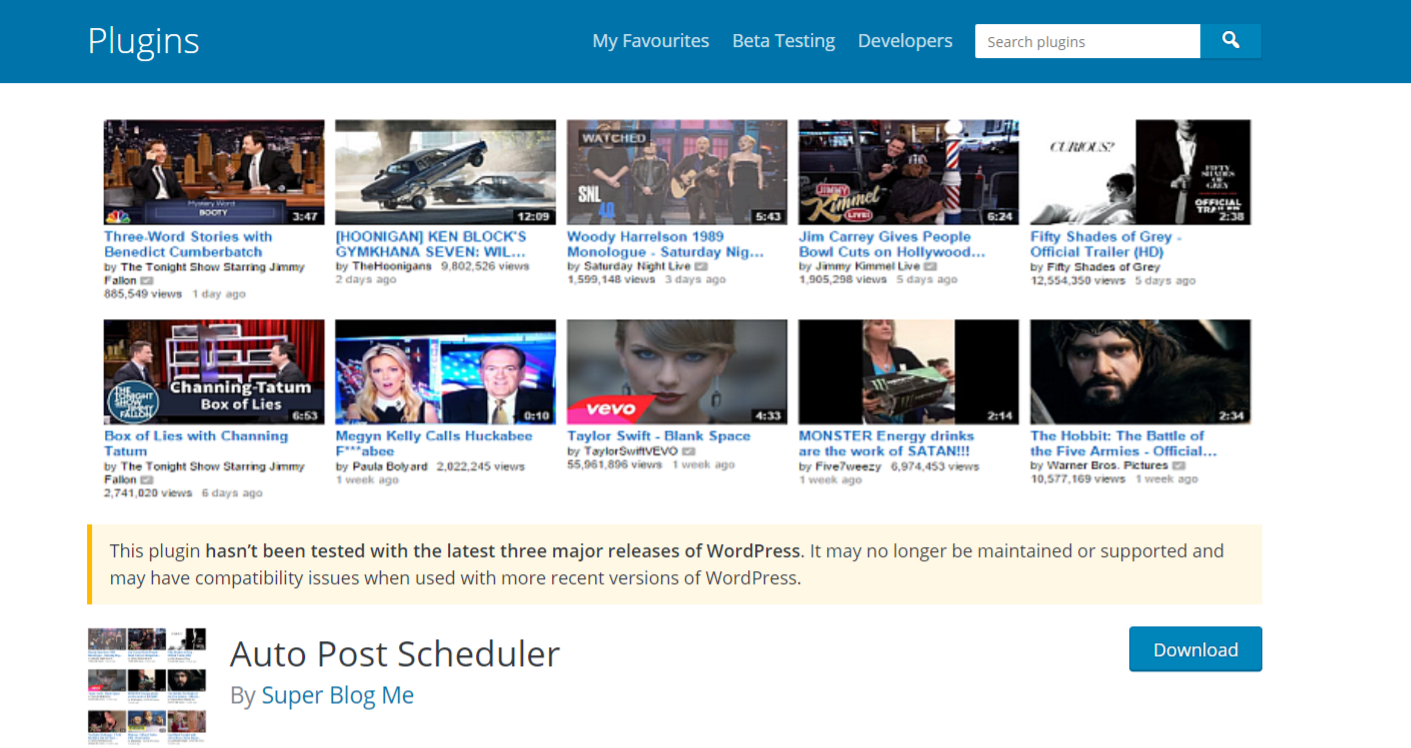Image resolution: width=1411 pixels, height=748 pixels.
Task: Click '55,961,896 views' text
Action: pyautogui.click(x=614, y=465)
